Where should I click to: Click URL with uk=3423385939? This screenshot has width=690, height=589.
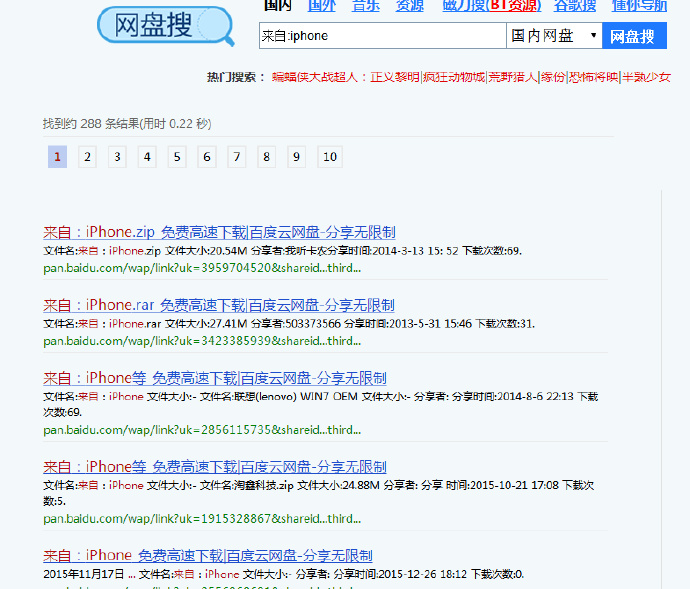(202, 341)
